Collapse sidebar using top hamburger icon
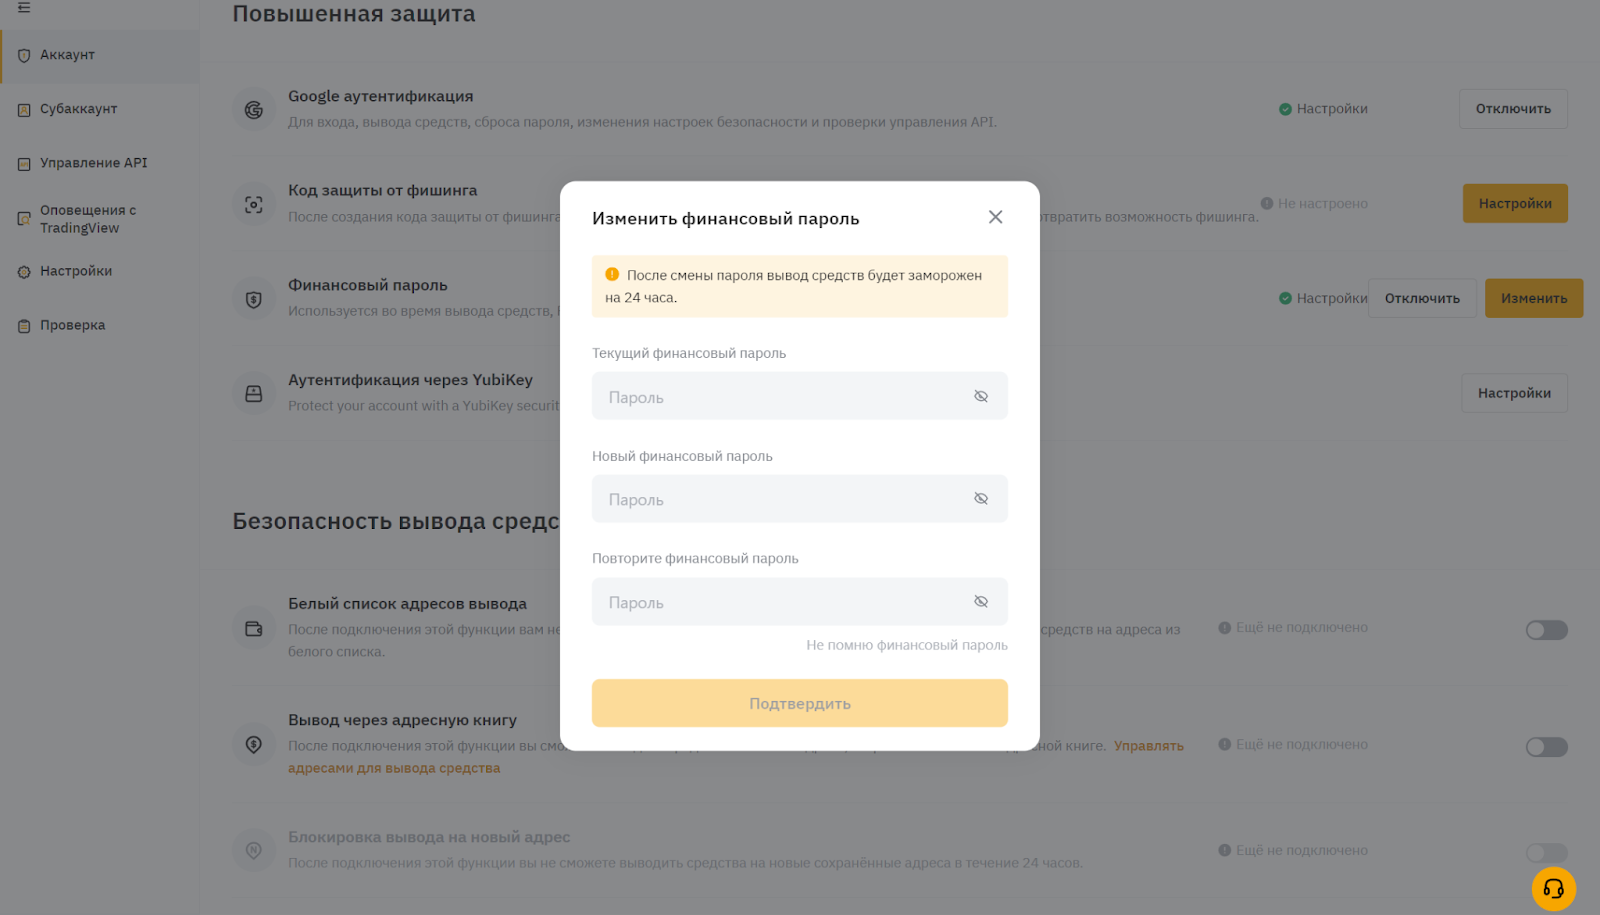 [x=24, y=7]
